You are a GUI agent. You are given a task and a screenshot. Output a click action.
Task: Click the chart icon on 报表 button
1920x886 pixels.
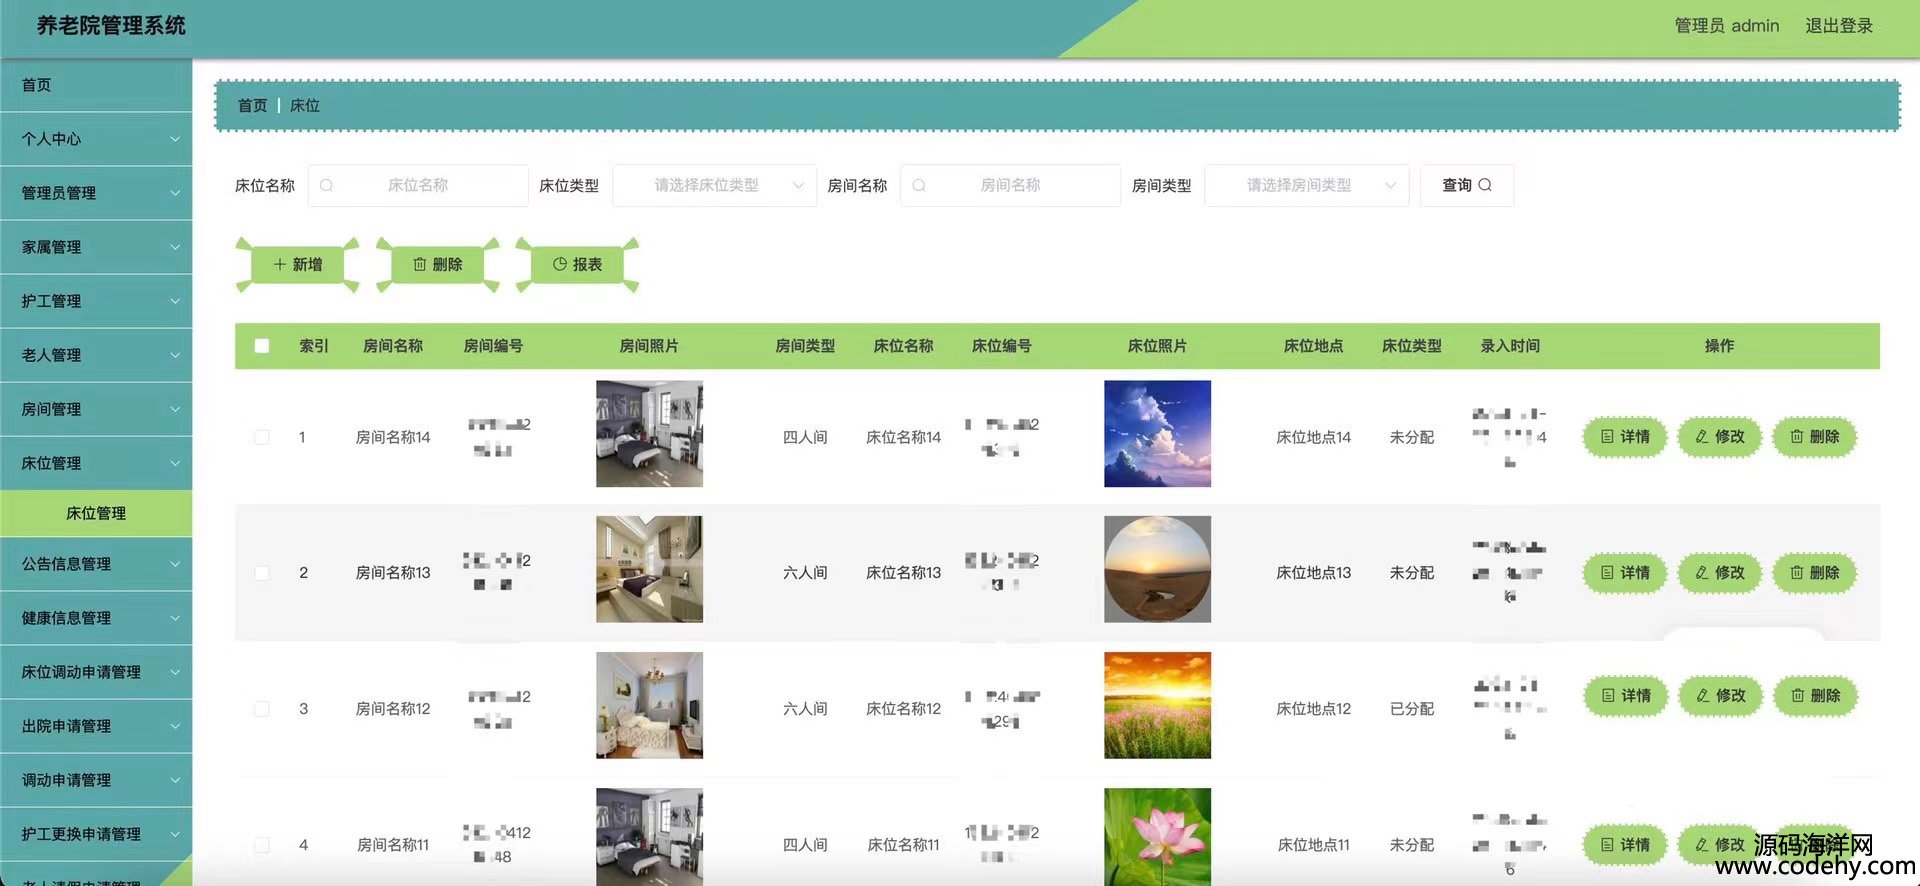pos(560,264)
